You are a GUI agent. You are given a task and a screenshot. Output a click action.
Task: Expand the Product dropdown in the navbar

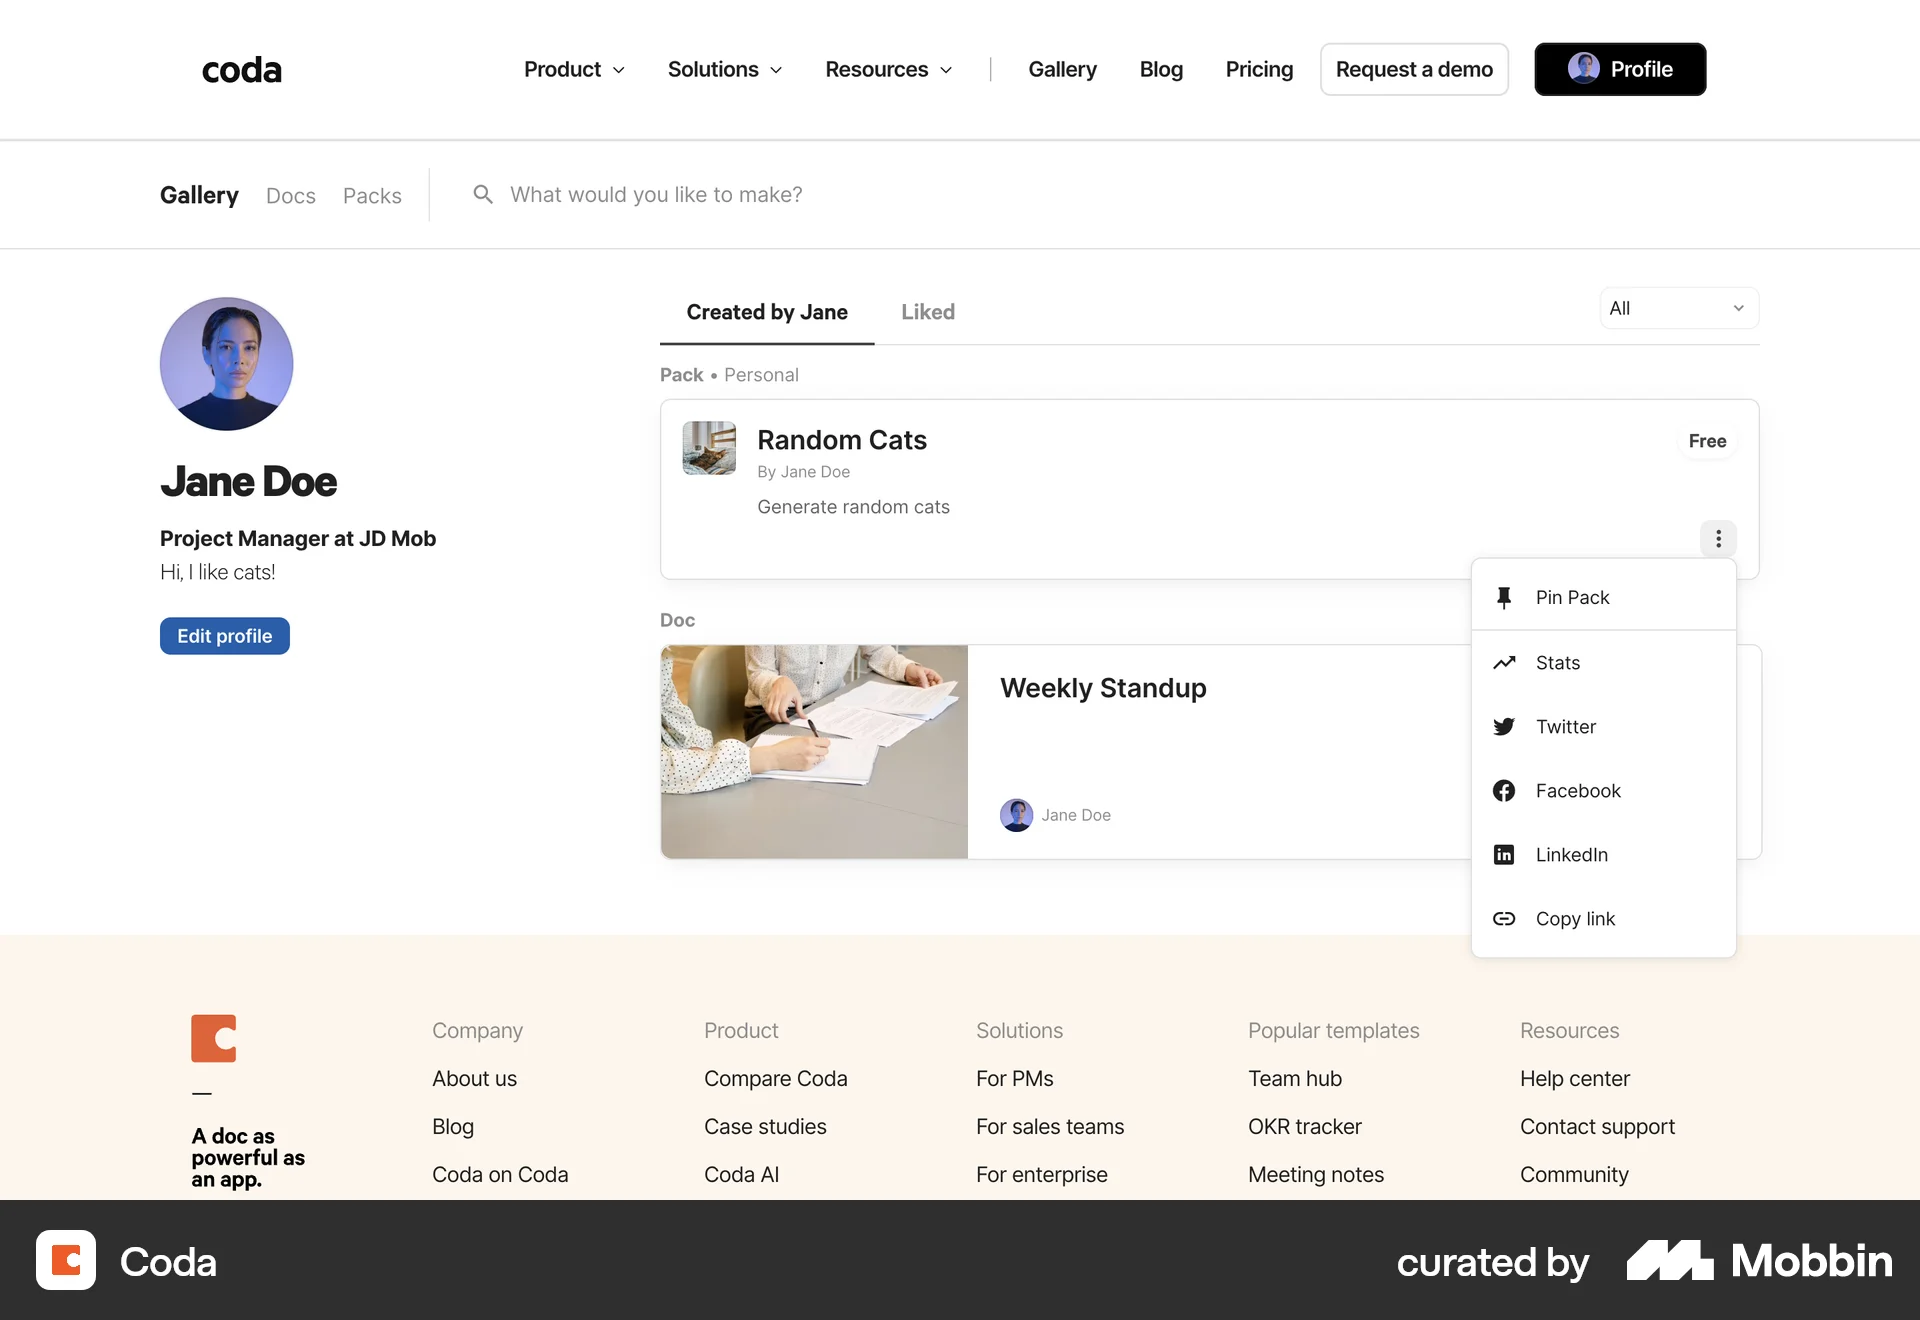[573, 69]
